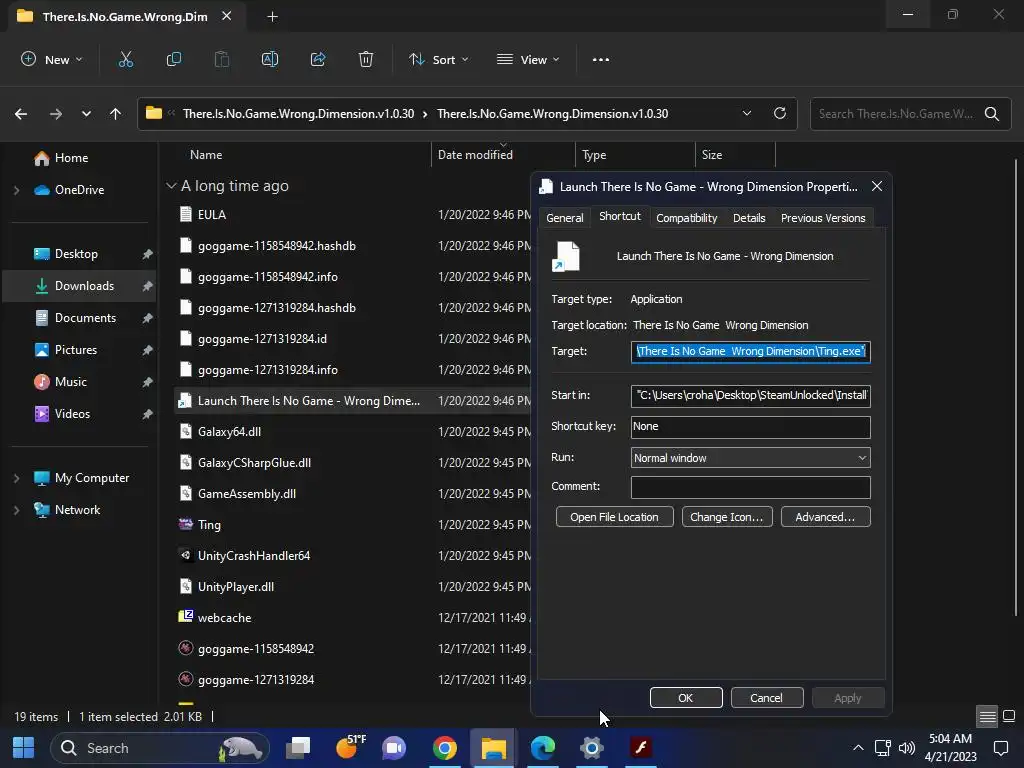Open the New dropdown menu
Image resolution: width=1024 pixels, height=768 pixels.
[x=52, y=59]
